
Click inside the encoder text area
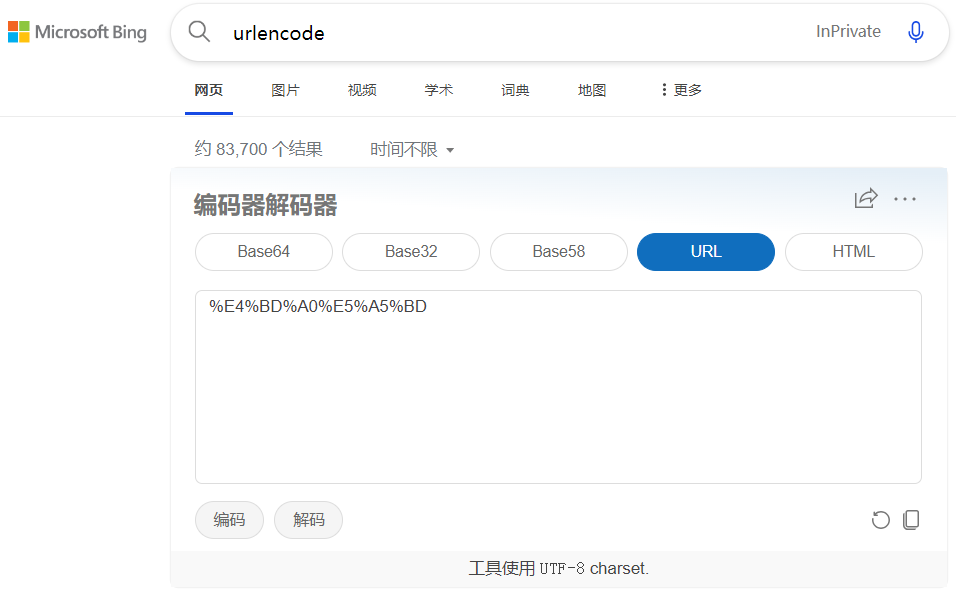pos(558,386)
